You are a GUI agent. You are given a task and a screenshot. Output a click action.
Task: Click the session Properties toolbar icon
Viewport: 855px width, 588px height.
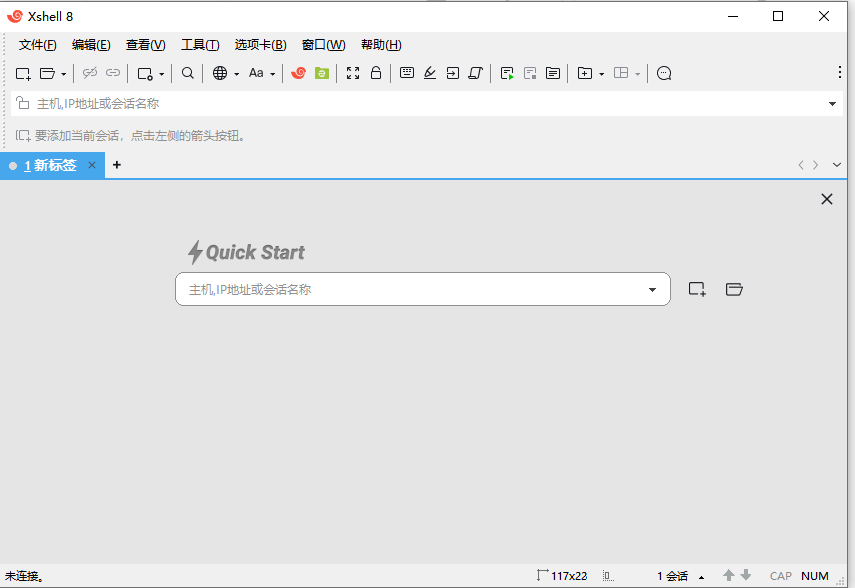click(145, 73)
